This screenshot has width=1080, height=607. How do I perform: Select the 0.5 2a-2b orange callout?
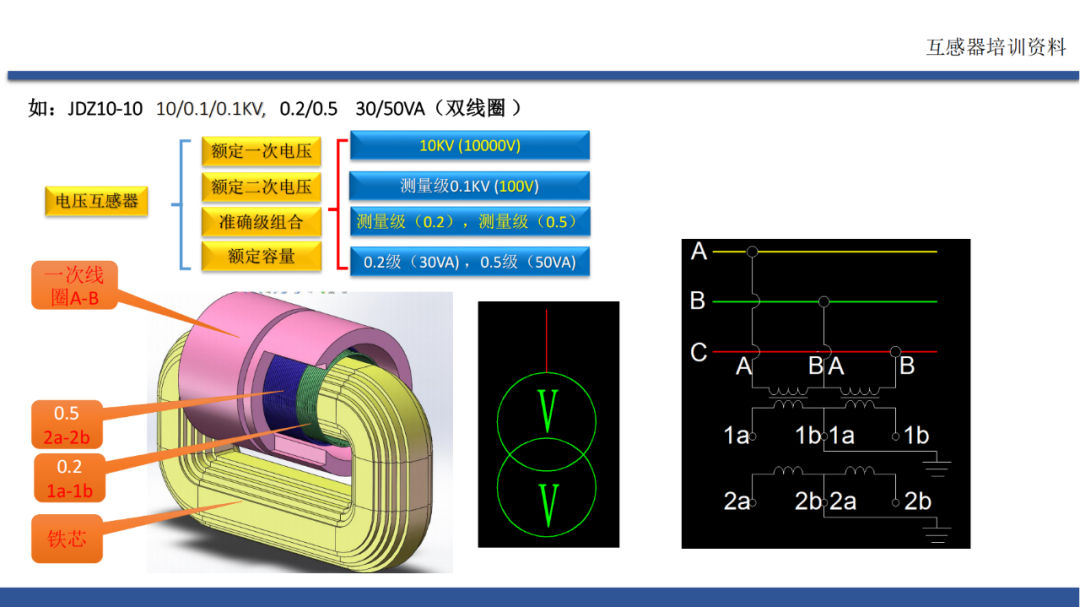click(x=67, y=424)
